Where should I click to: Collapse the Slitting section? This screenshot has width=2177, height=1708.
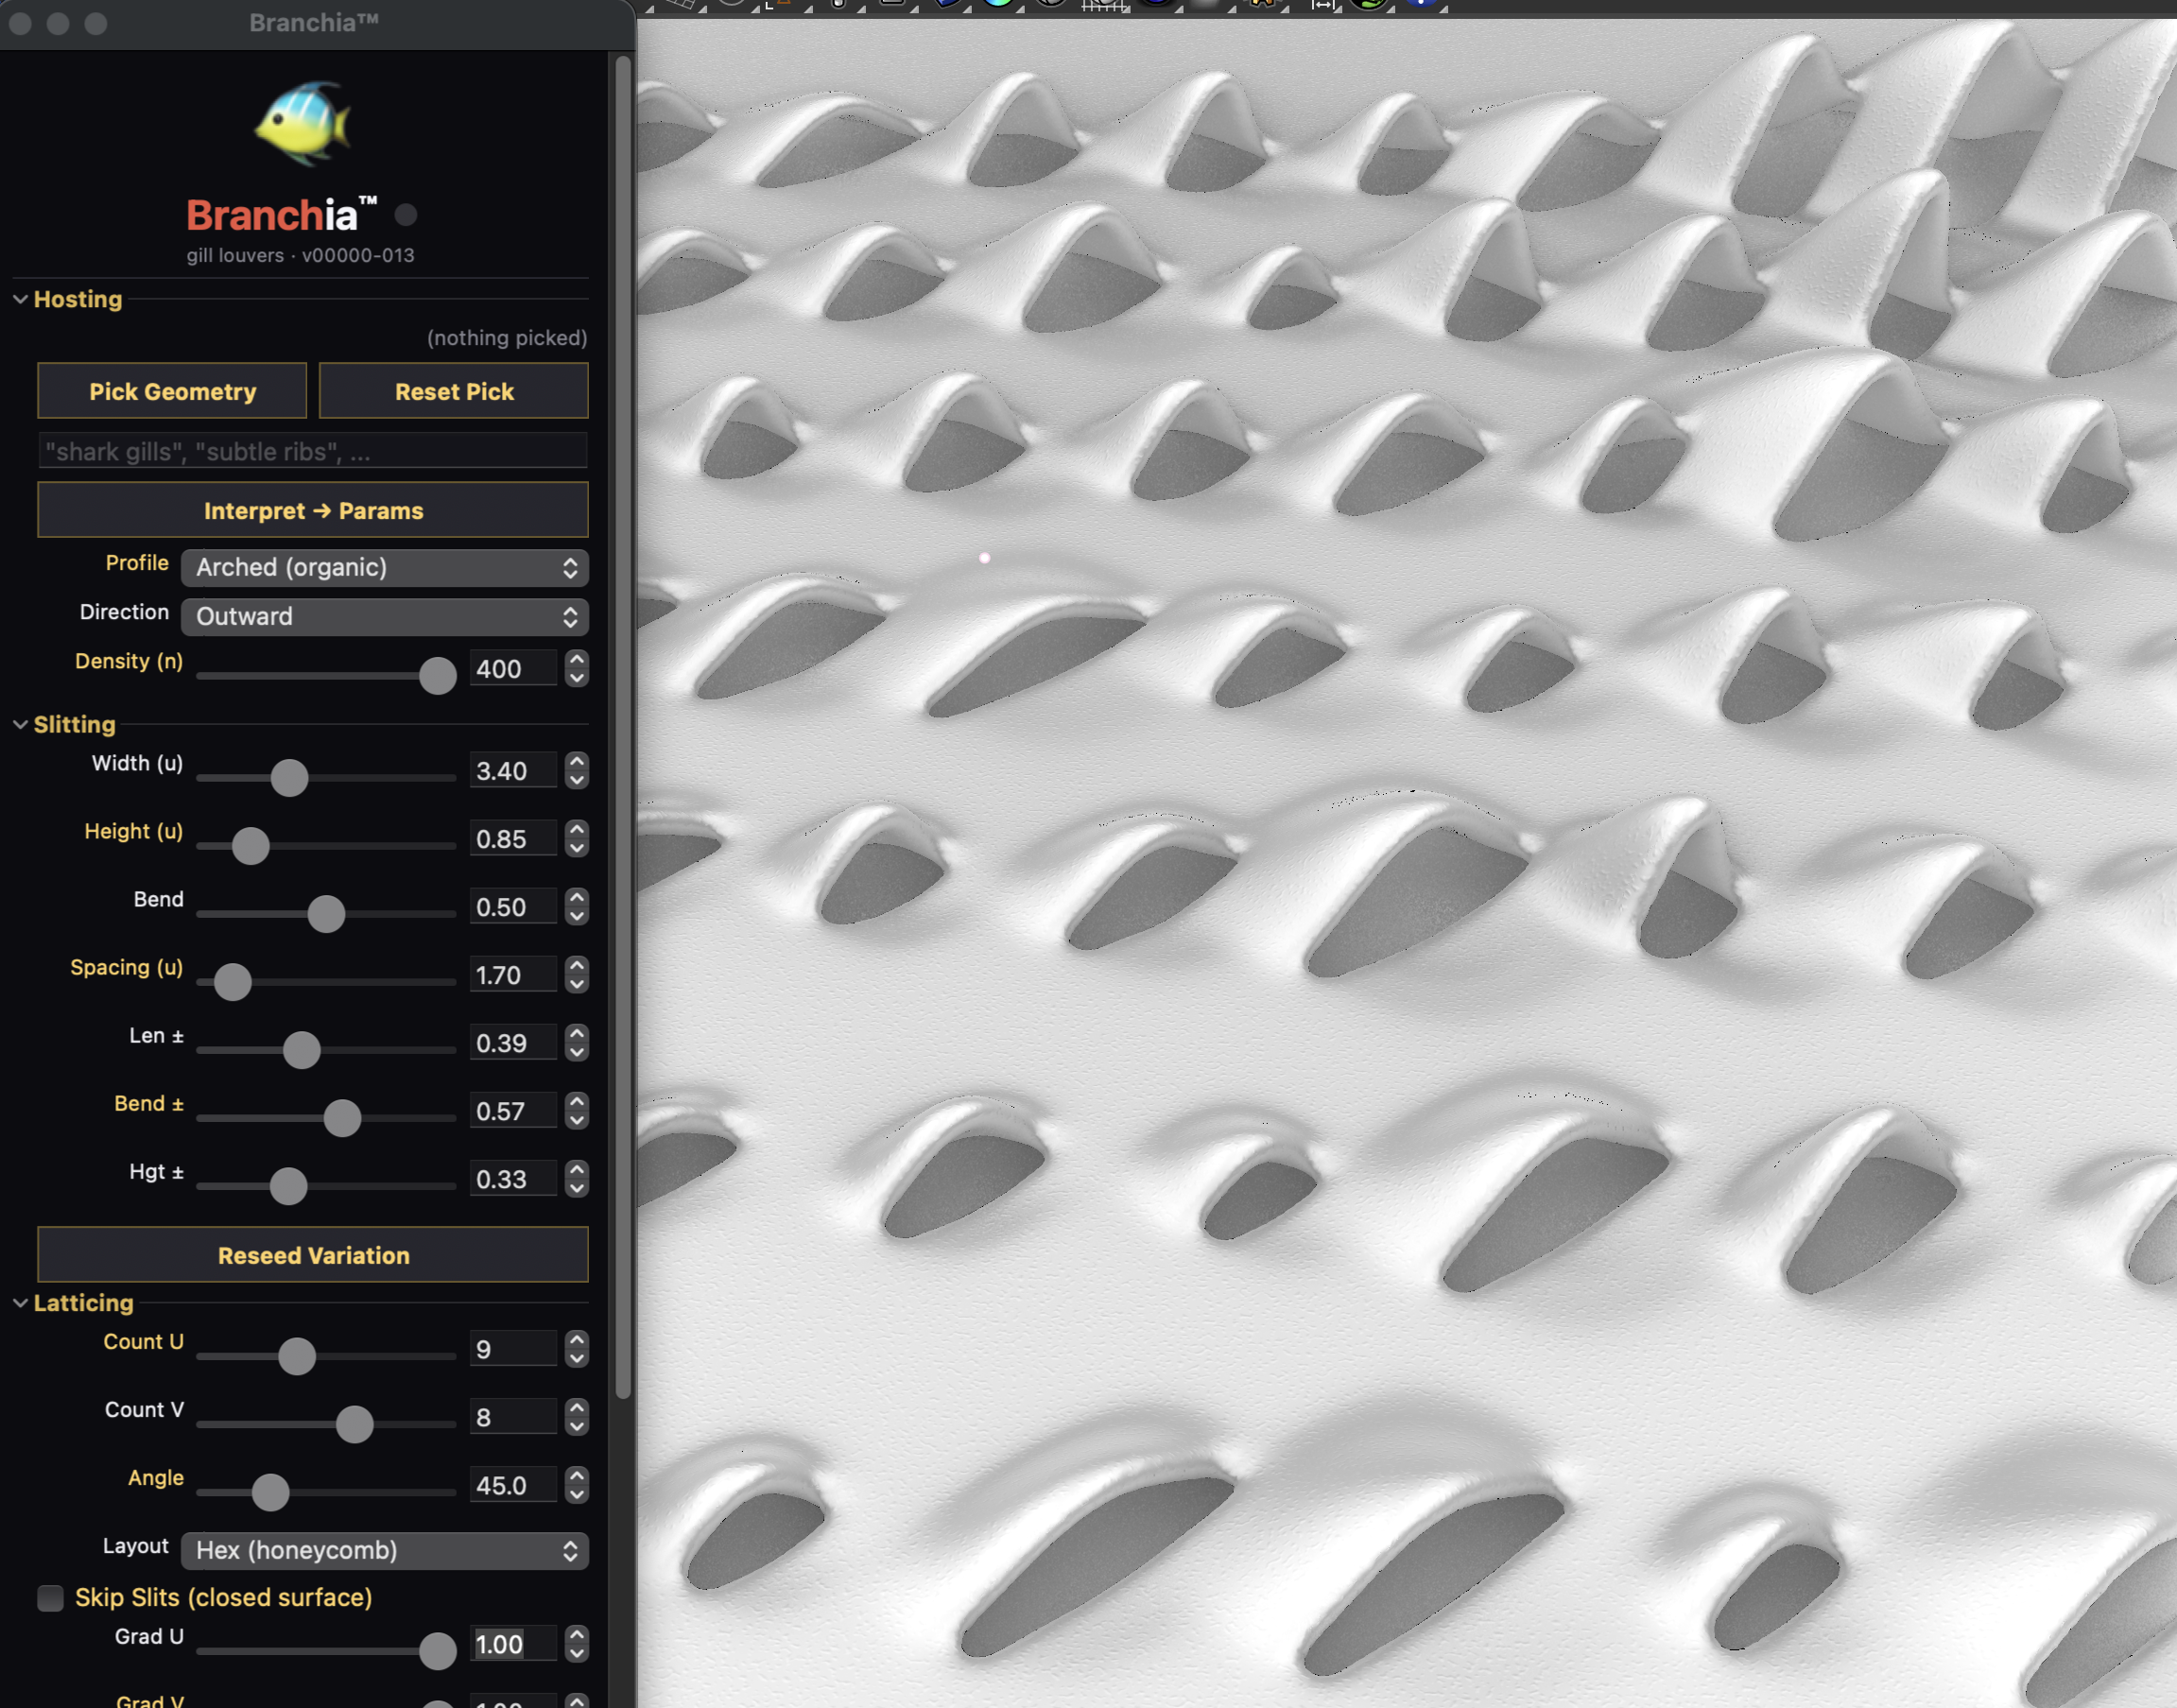coord(20,724)
